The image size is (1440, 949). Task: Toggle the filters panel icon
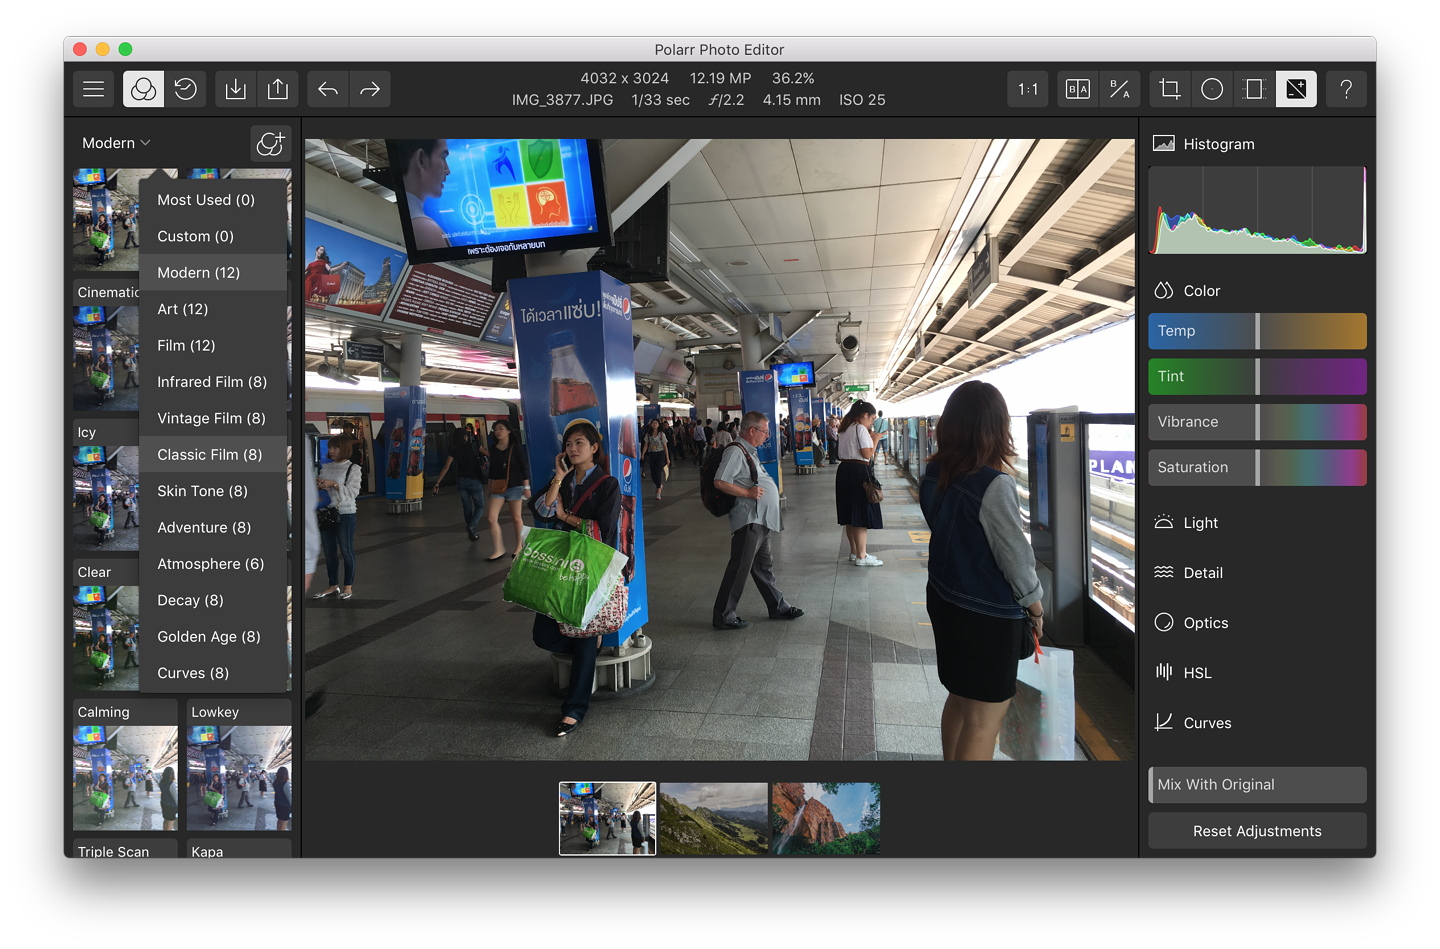pyautogui.click(x=143, y=89)
